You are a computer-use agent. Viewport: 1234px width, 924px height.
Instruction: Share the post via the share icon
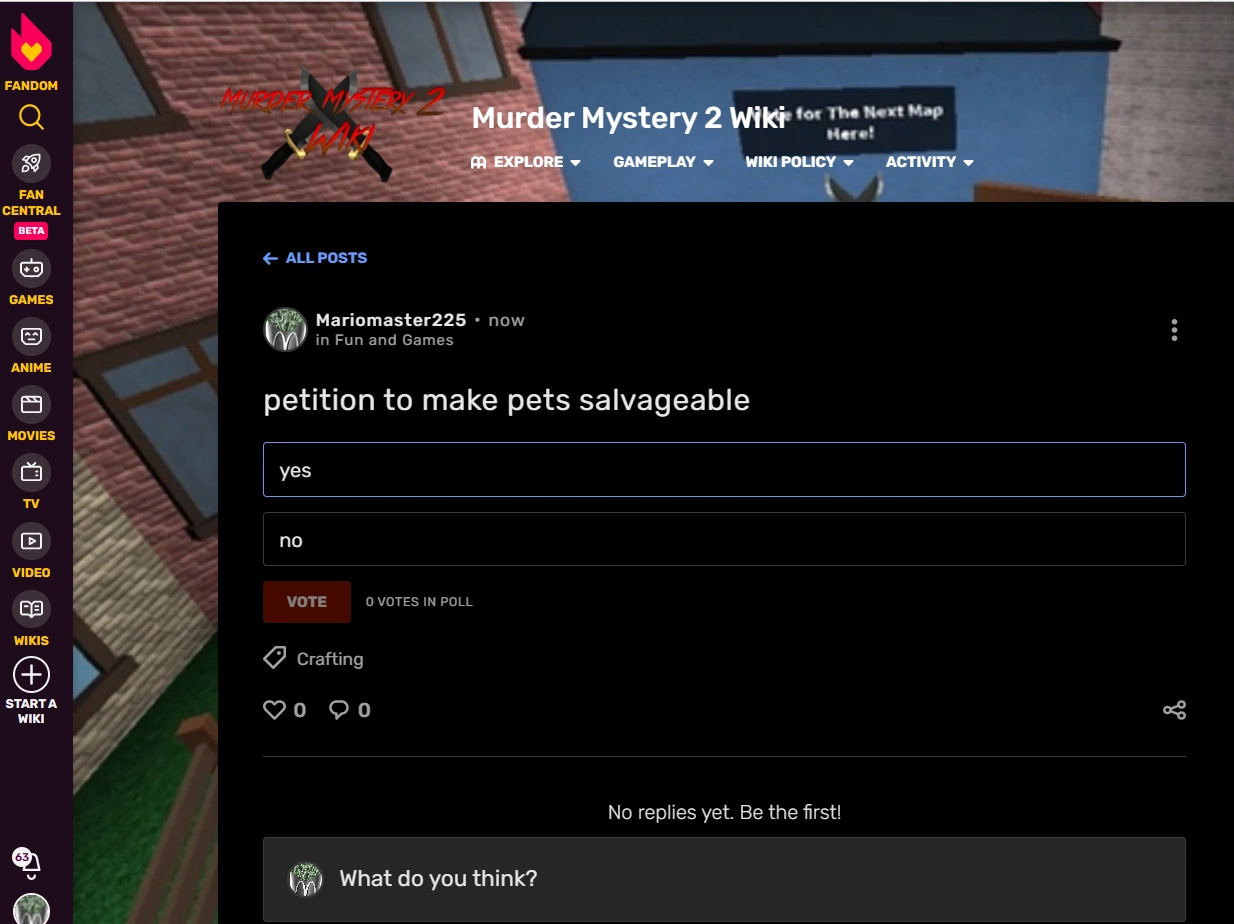tap(1174, 710)
